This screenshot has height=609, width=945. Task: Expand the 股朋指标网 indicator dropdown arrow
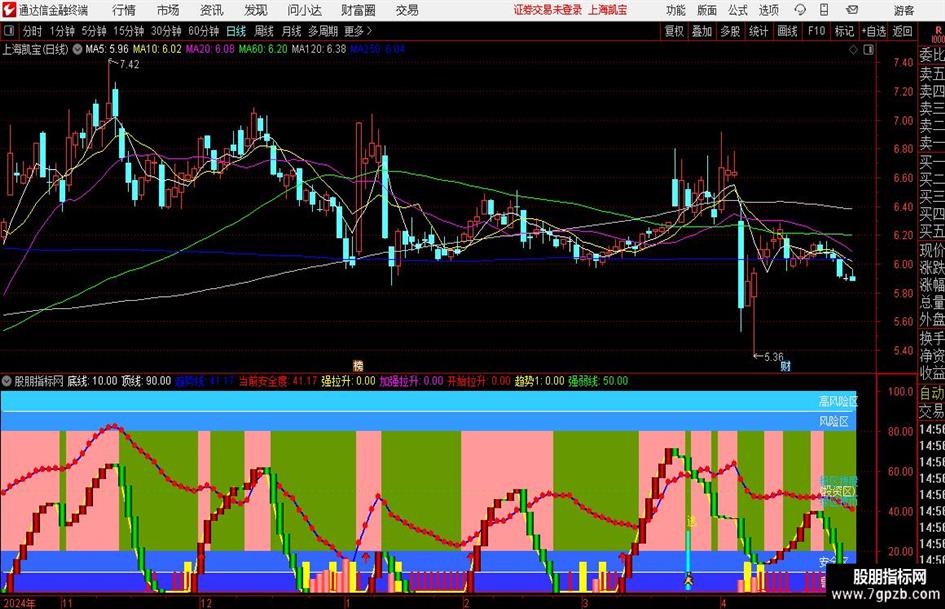coord(7,381)
